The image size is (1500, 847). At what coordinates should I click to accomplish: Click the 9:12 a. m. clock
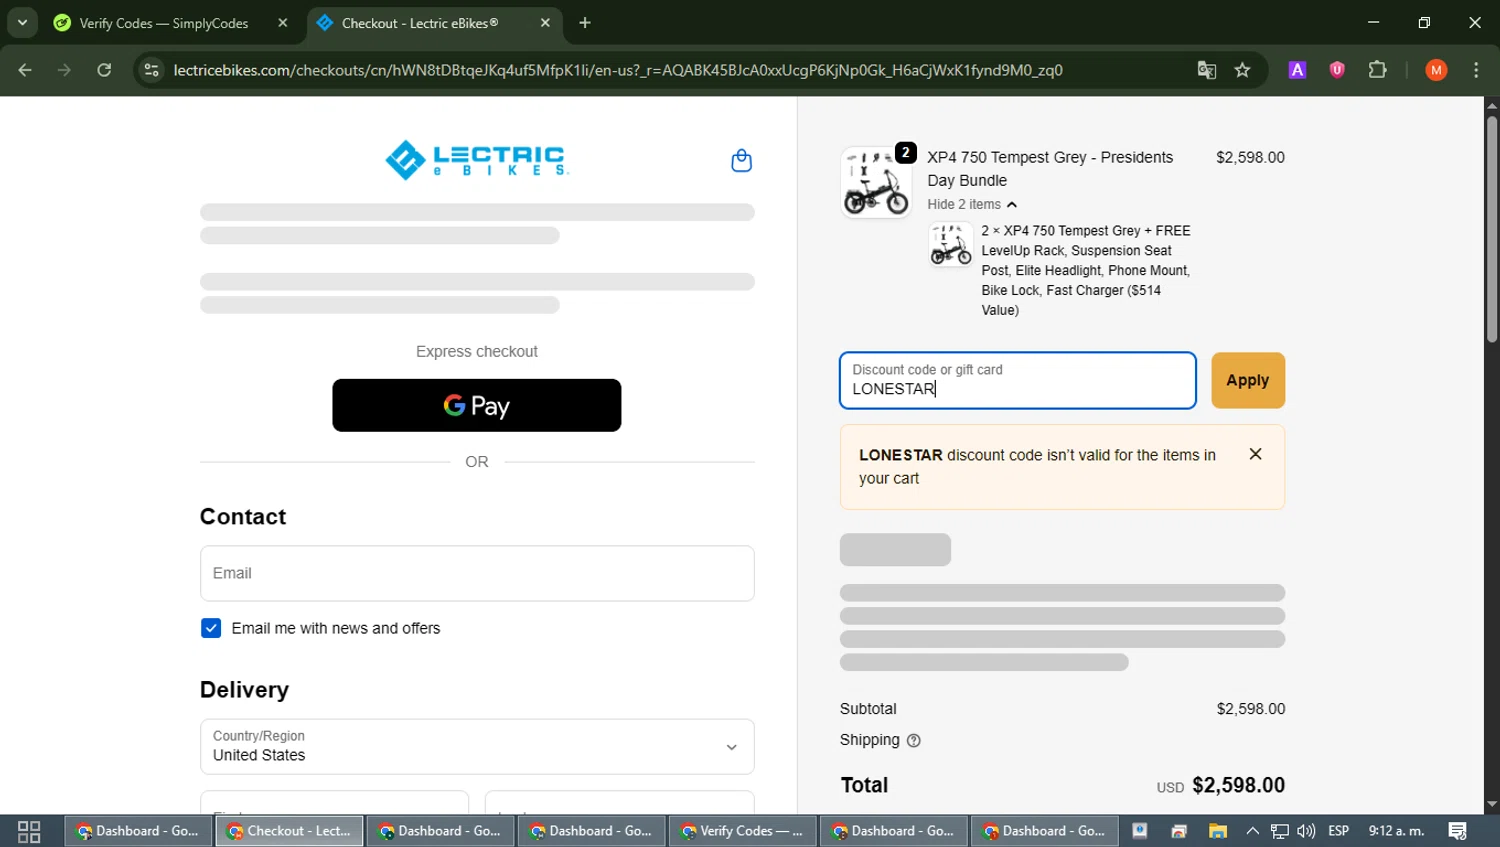click(x=1396, y=831)
